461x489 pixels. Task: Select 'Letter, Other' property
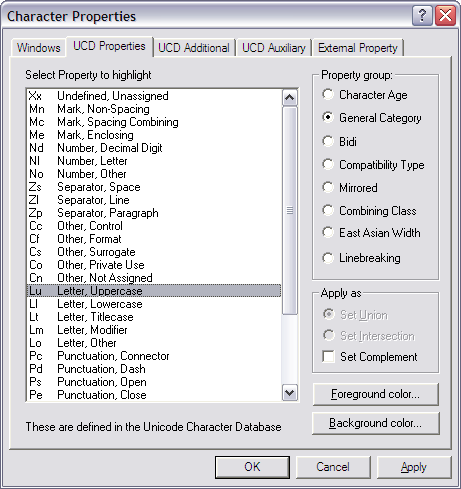tap(154, 343)
